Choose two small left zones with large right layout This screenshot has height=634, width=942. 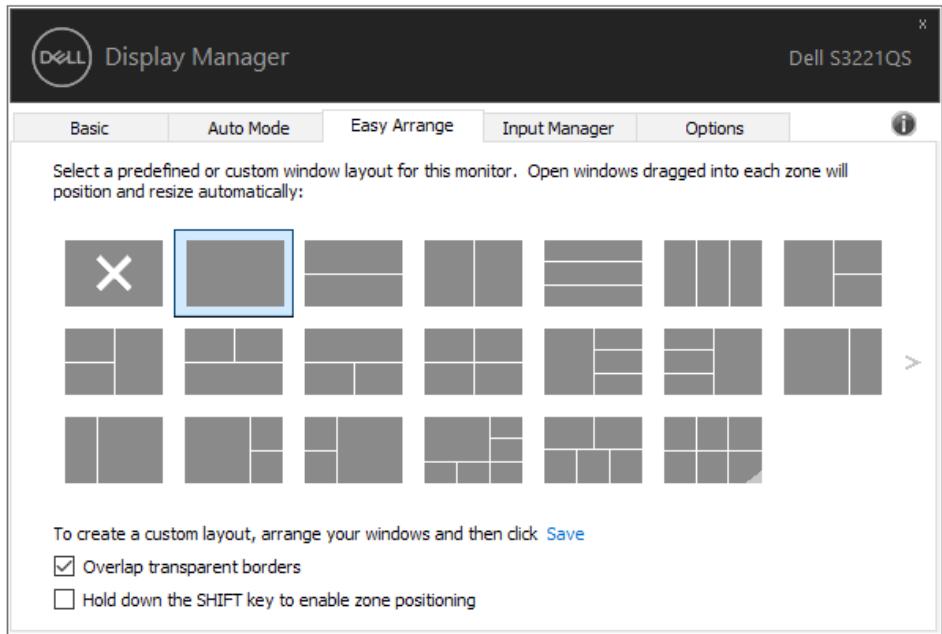(353, 450)
